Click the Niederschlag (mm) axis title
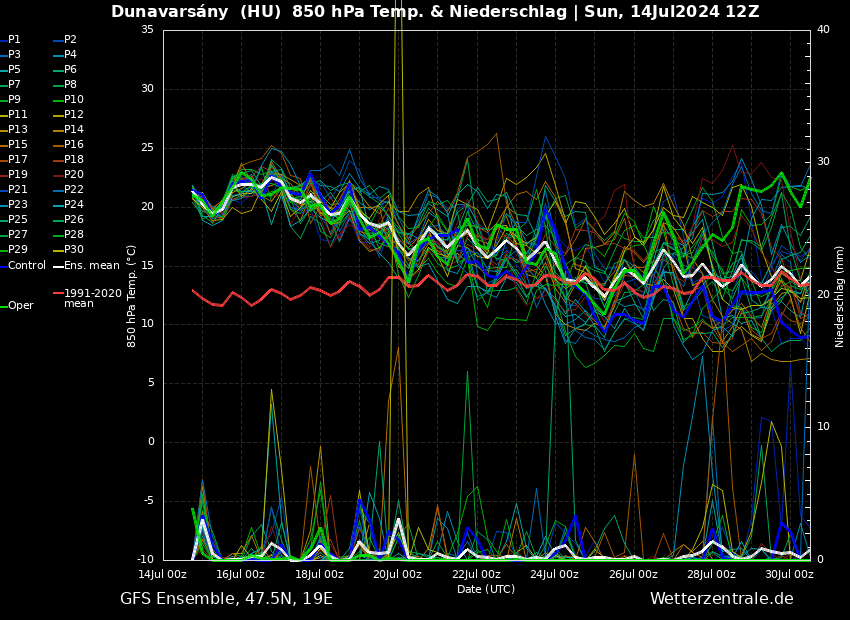 pos(840,296)
